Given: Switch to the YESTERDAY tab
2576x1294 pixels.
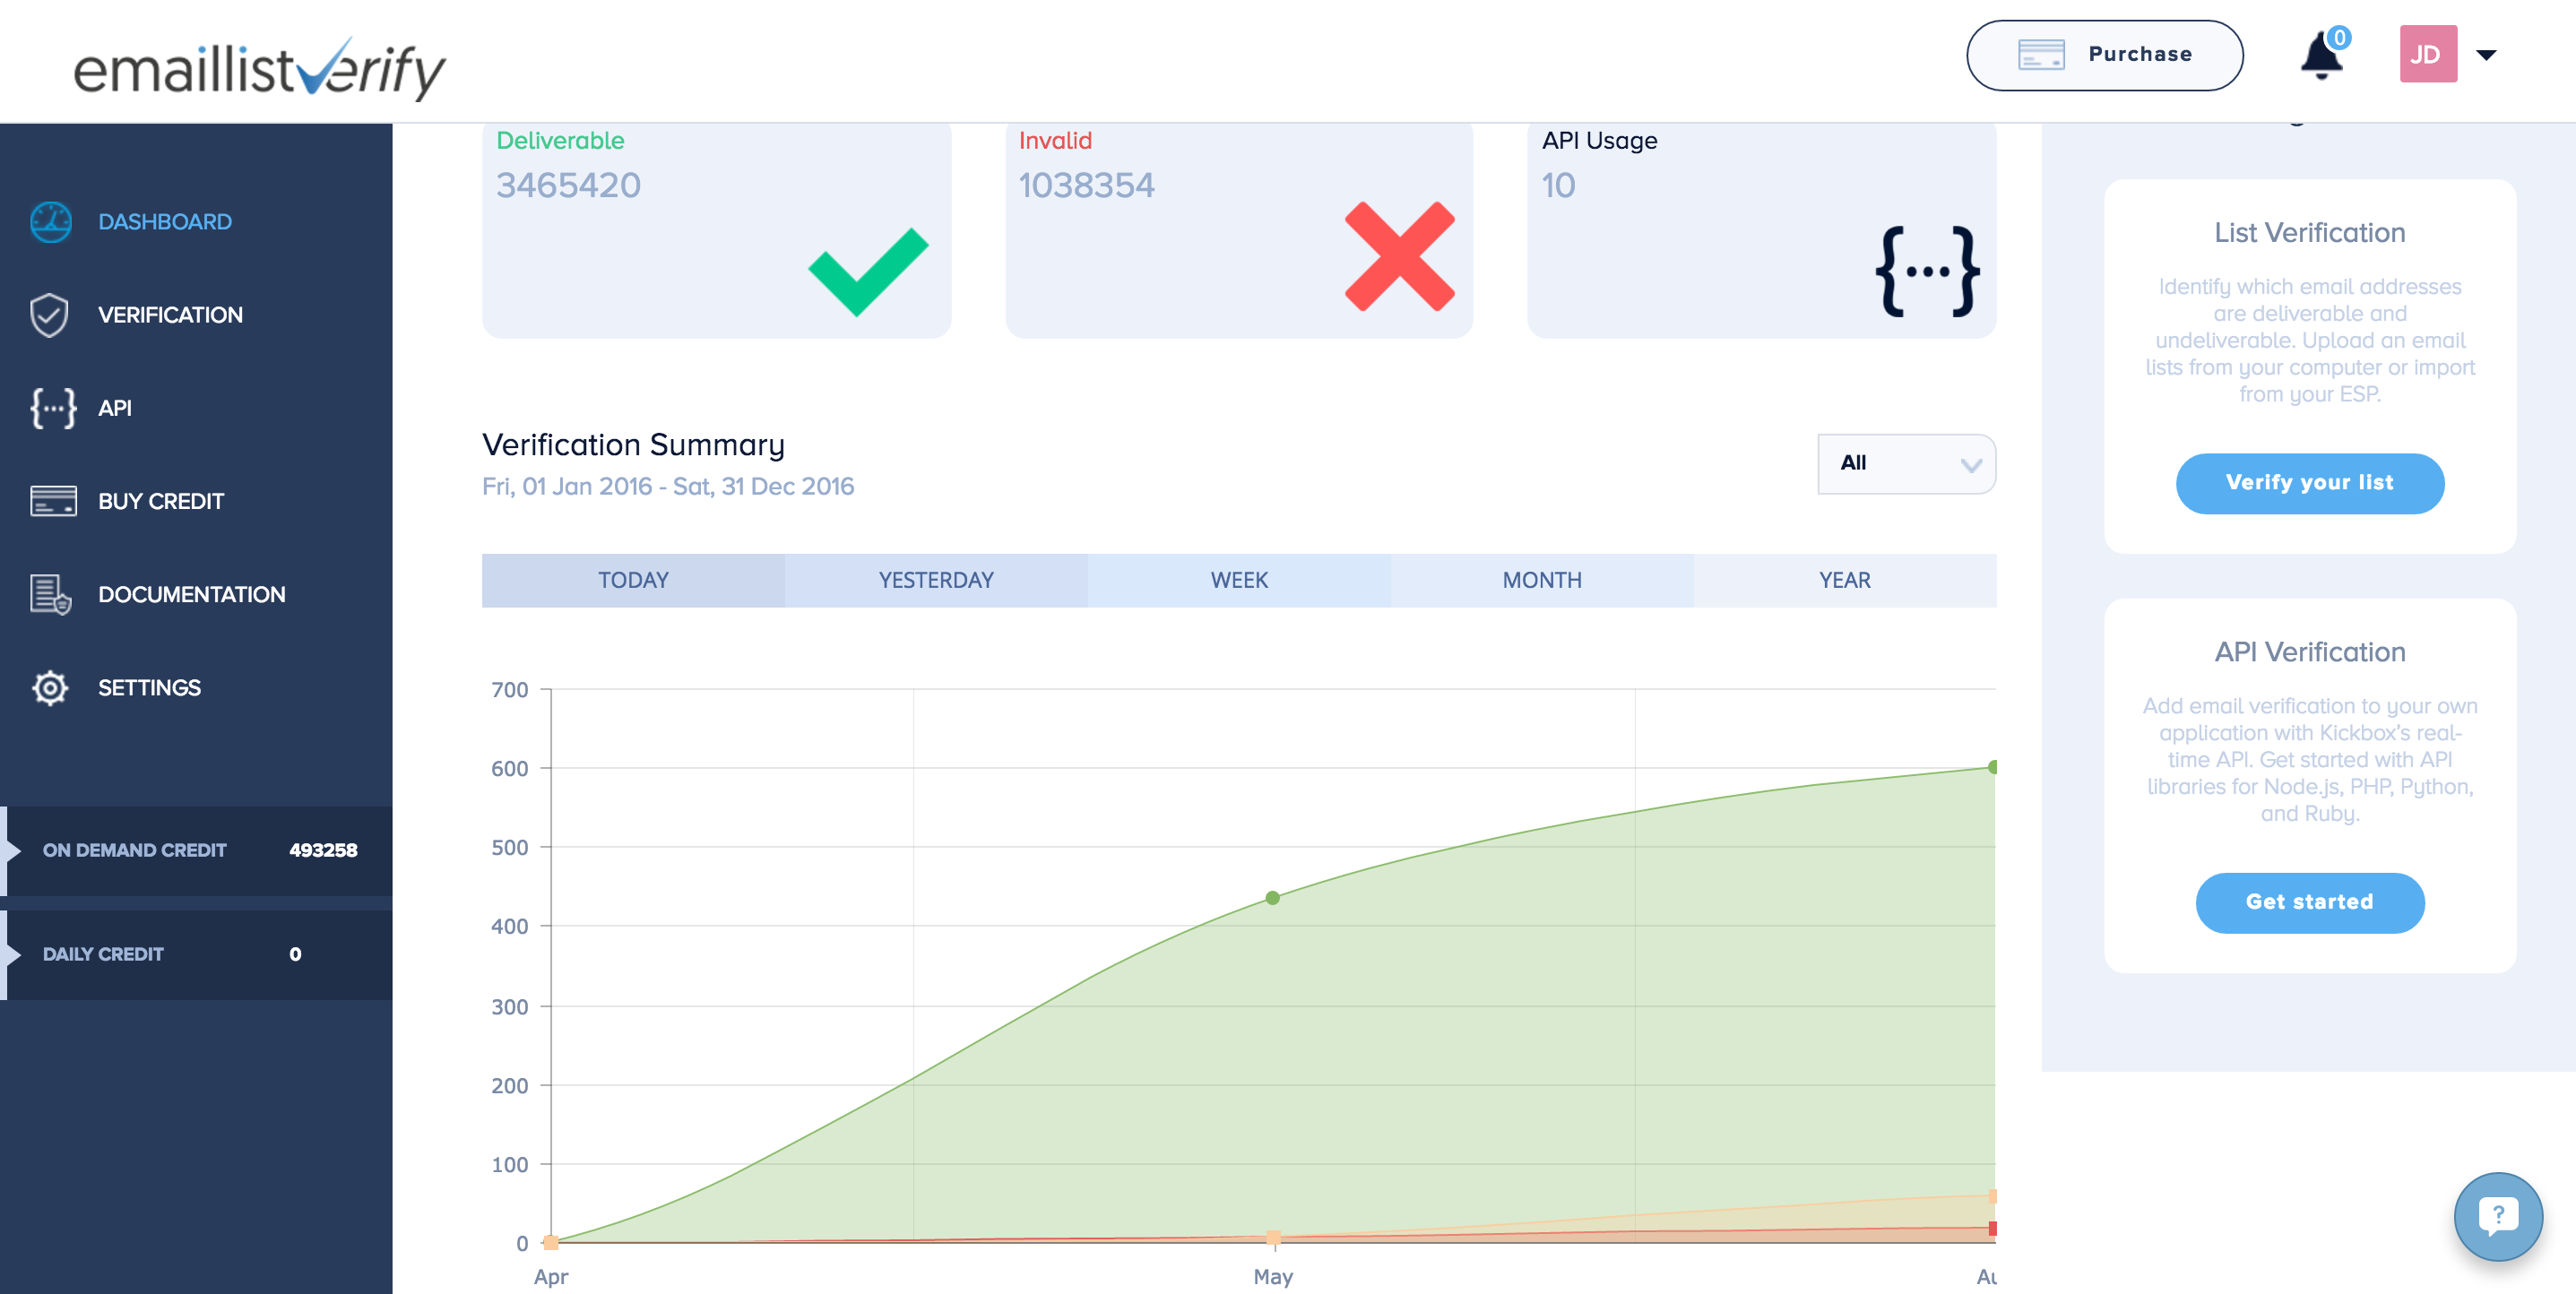Looking at the screenshot, I should (x=935, y=580).
